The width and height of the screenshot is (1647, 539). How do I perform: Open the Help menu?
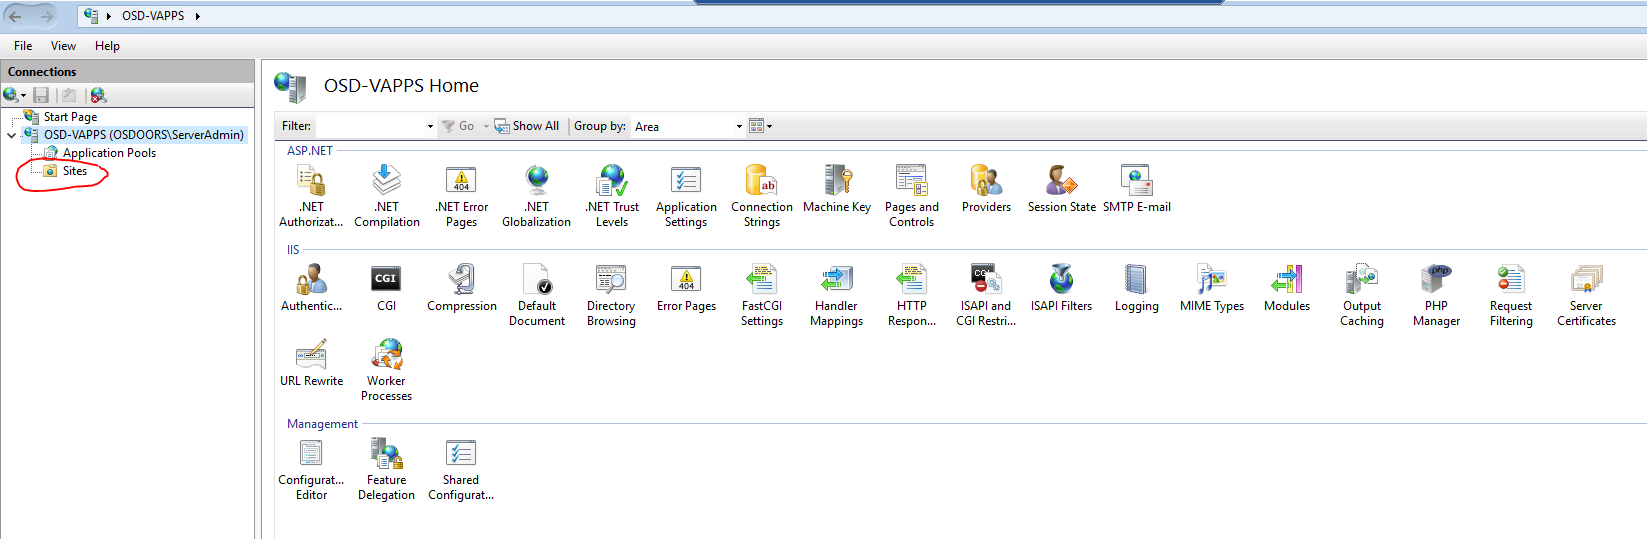tap(107, 46)
